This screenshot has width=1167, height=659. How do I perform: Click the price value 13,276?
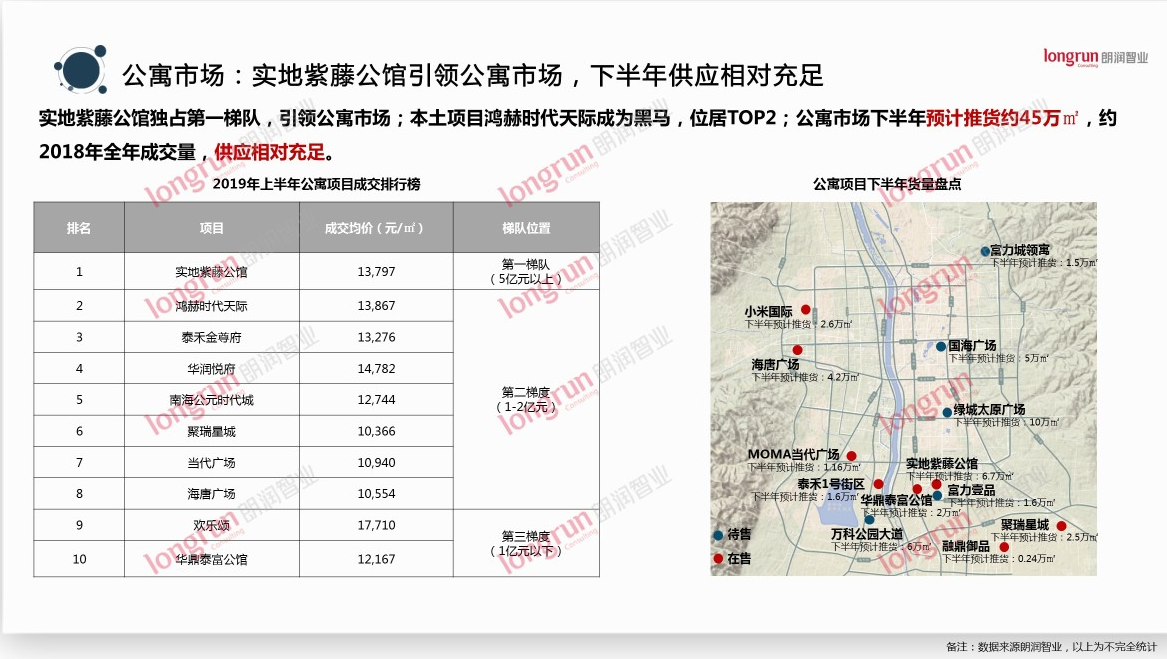tap(376, 337)
